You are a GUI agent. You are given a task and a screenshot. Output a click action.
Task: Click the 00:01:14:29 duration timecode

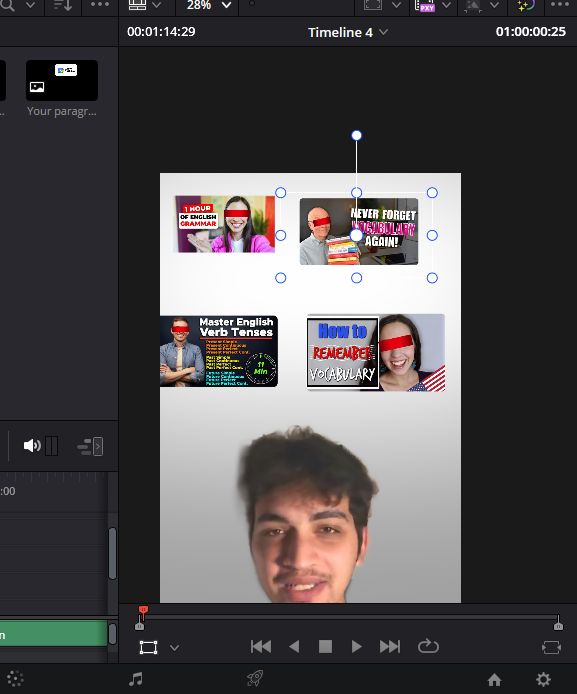pos(161,32)
